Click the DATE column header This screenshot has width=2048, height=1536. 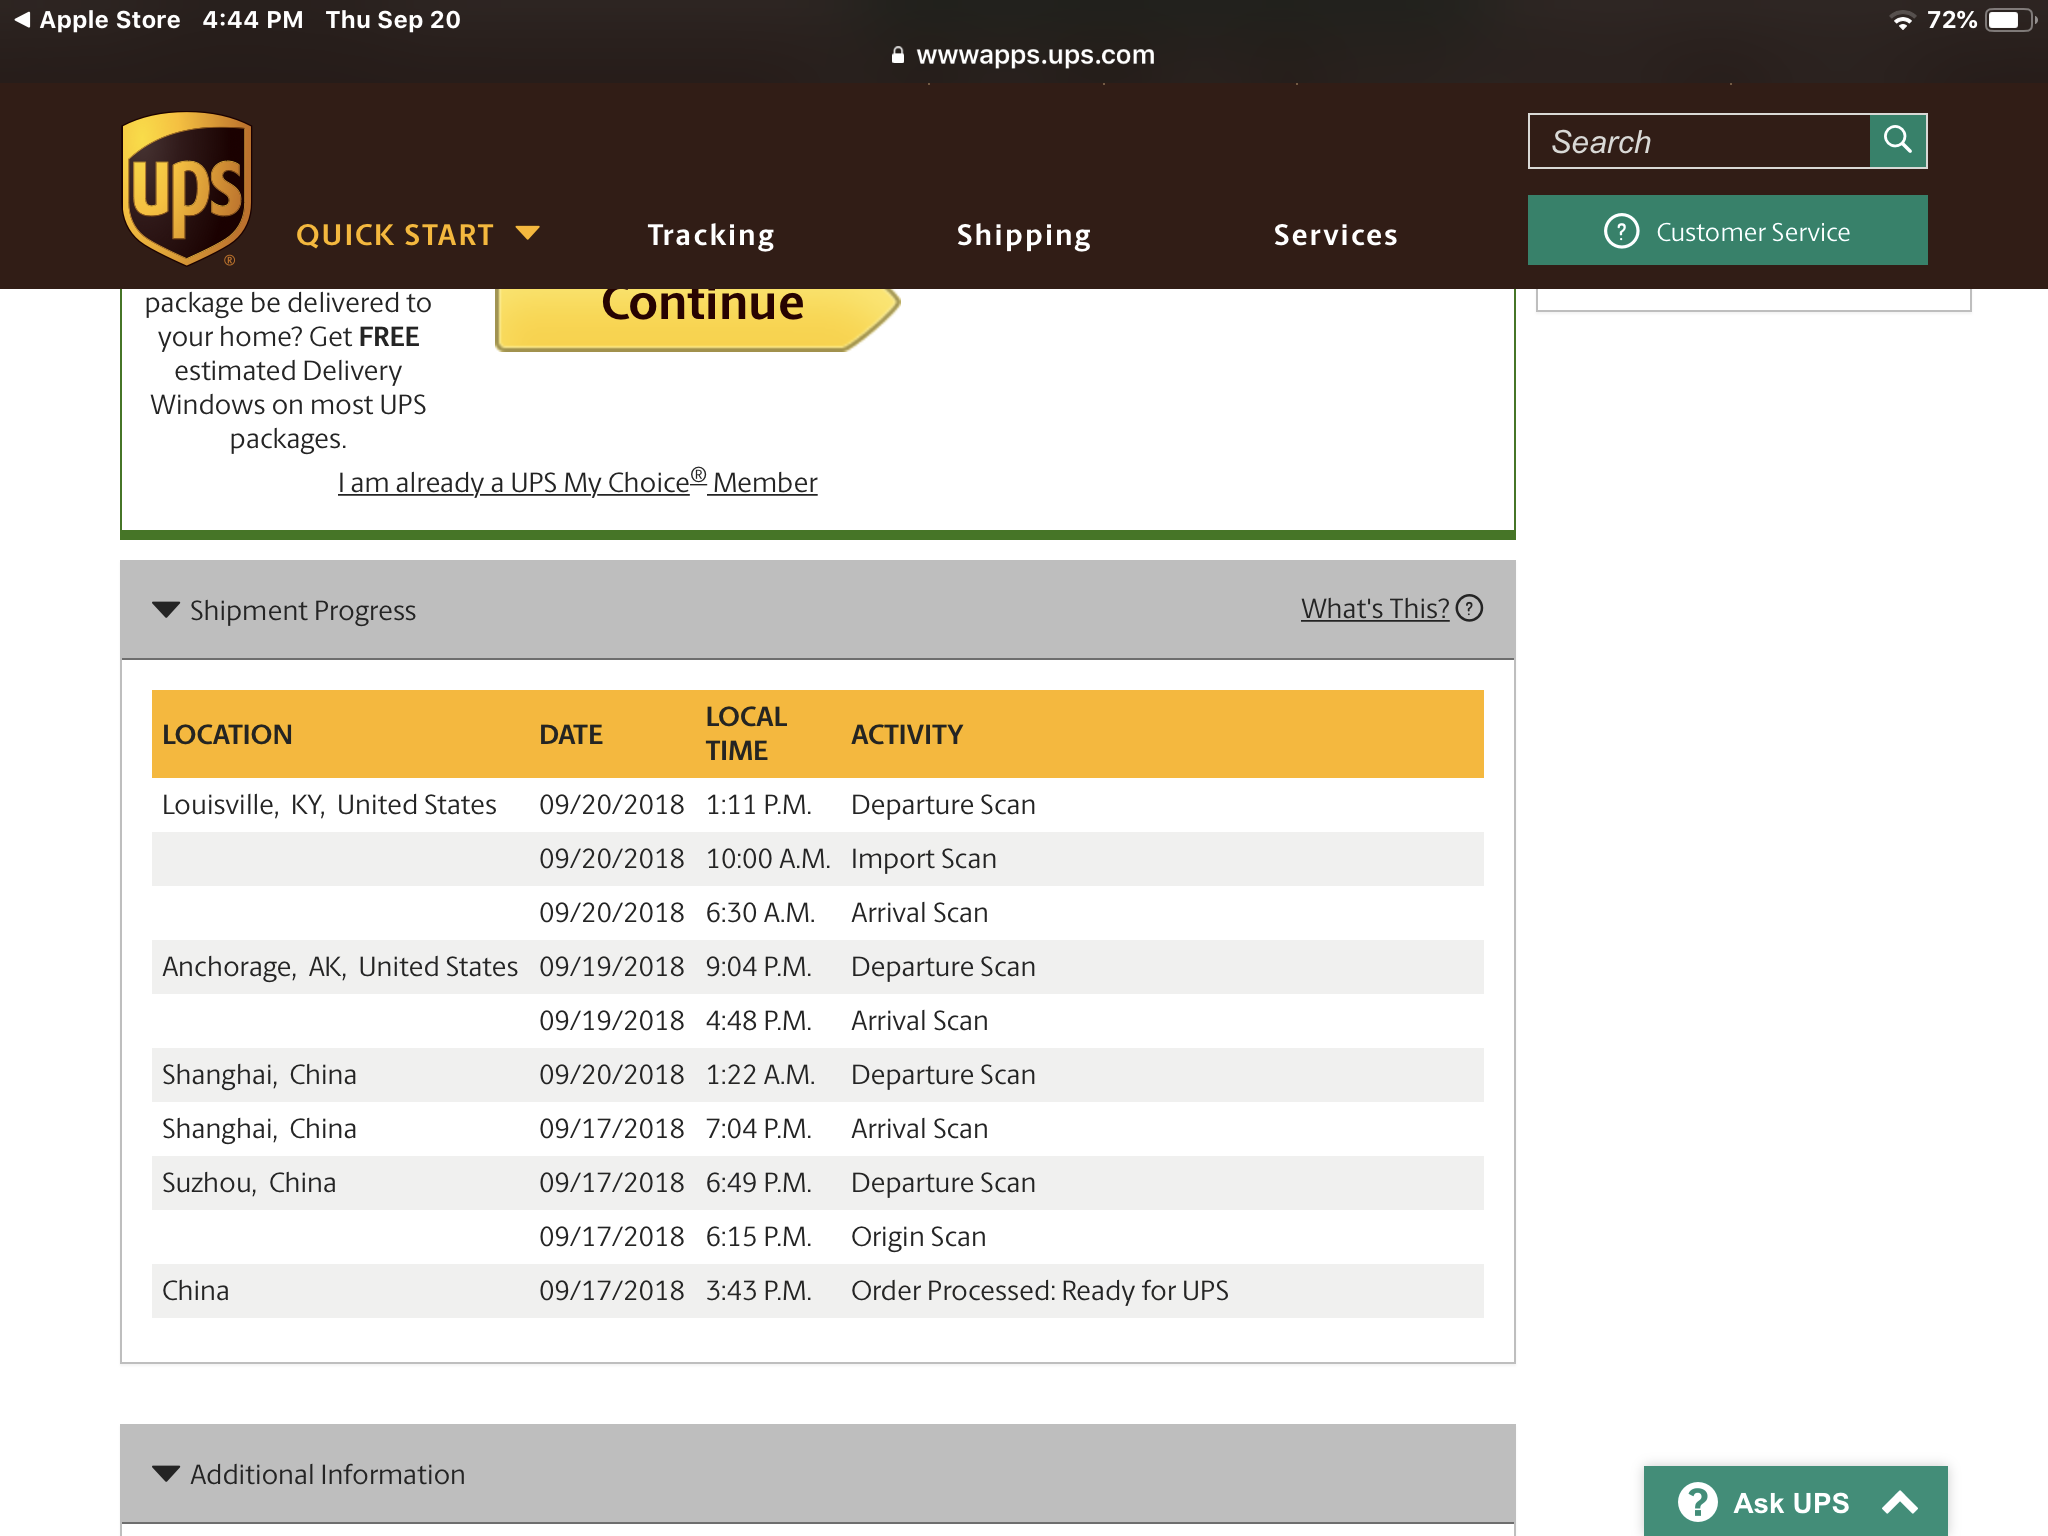[571, 734]
